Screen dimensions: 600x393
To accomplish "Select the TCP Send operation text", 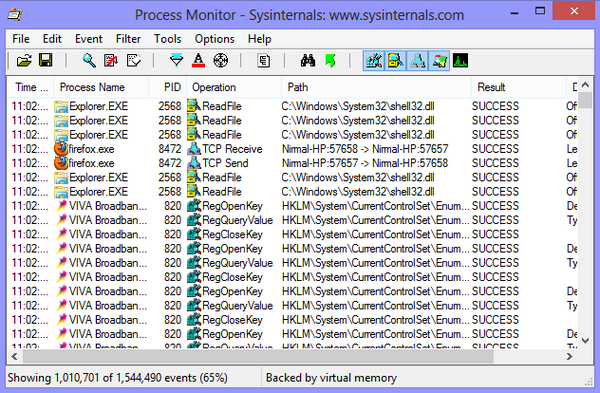I will click(225, 163).
